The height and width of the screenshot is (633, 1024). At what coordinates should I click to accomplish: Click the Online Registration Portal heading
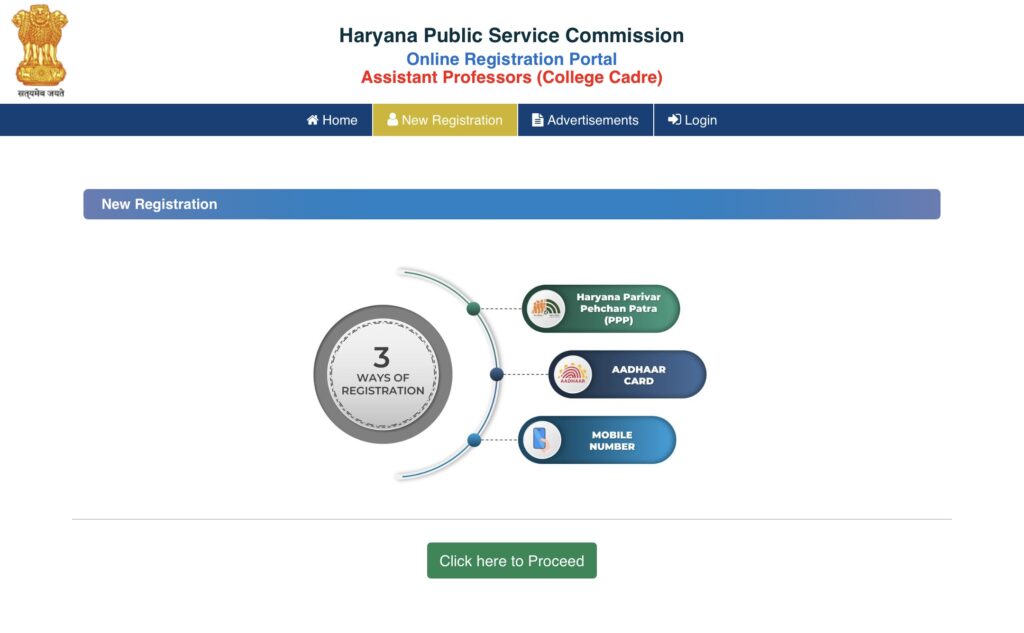(x=511, y=59)
